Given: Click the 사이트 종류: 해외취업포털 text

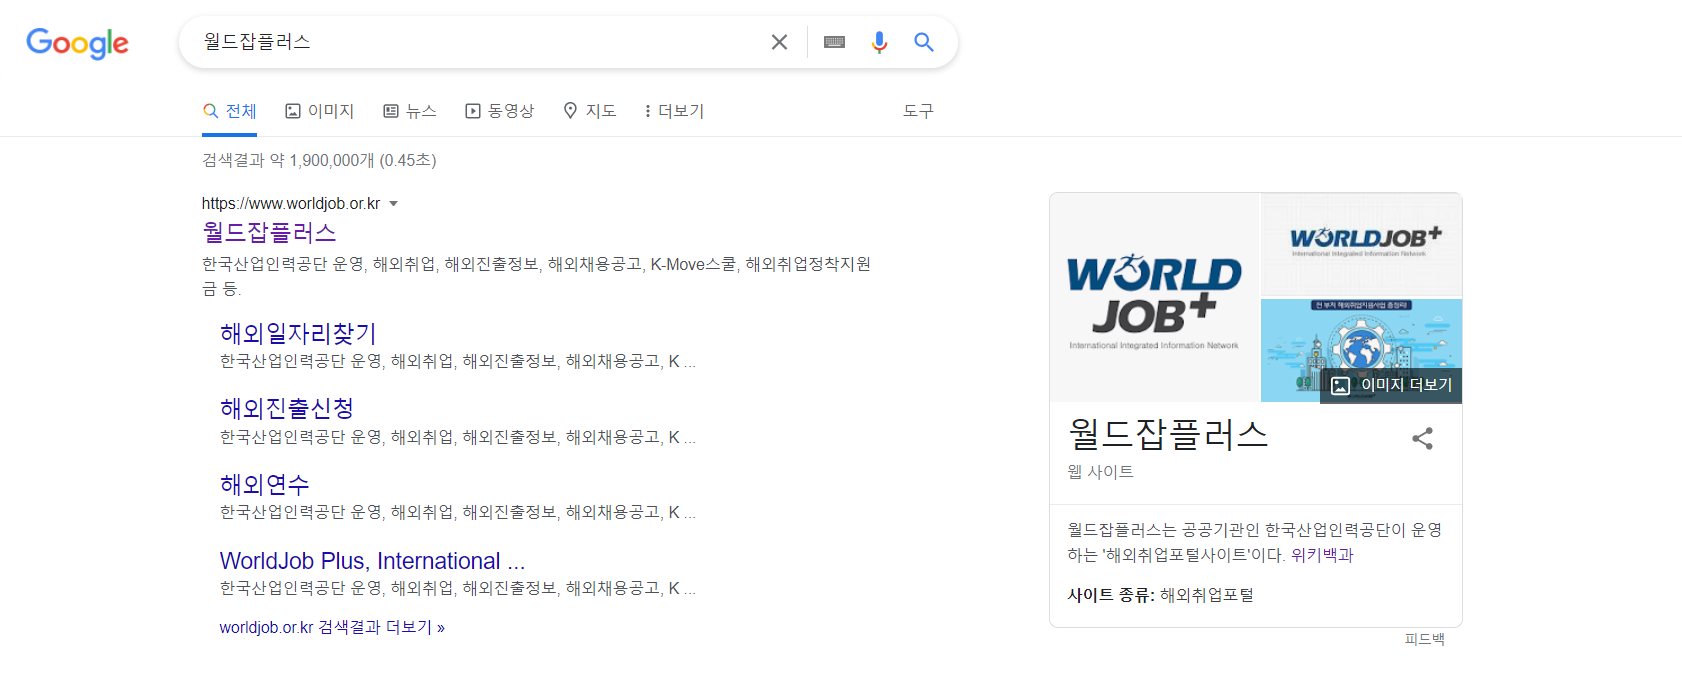Looking at the screenshot, I should (x=1160, y=595).
